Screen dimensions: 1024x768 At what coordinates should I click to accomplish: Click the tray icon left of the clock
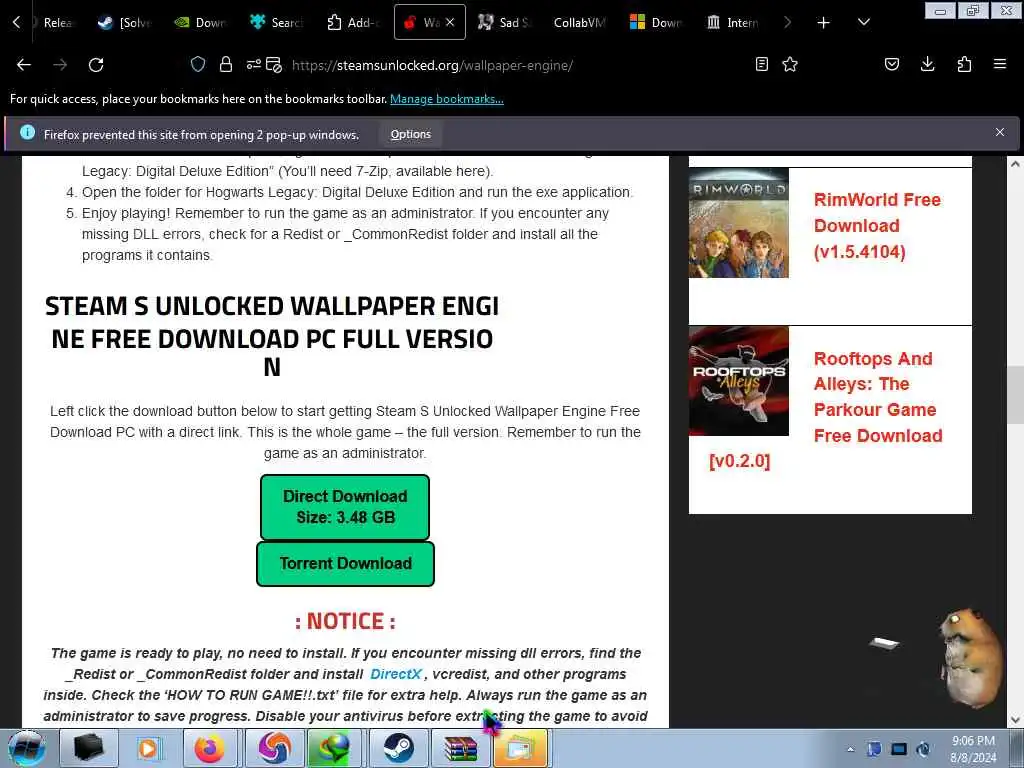[923, 749]
